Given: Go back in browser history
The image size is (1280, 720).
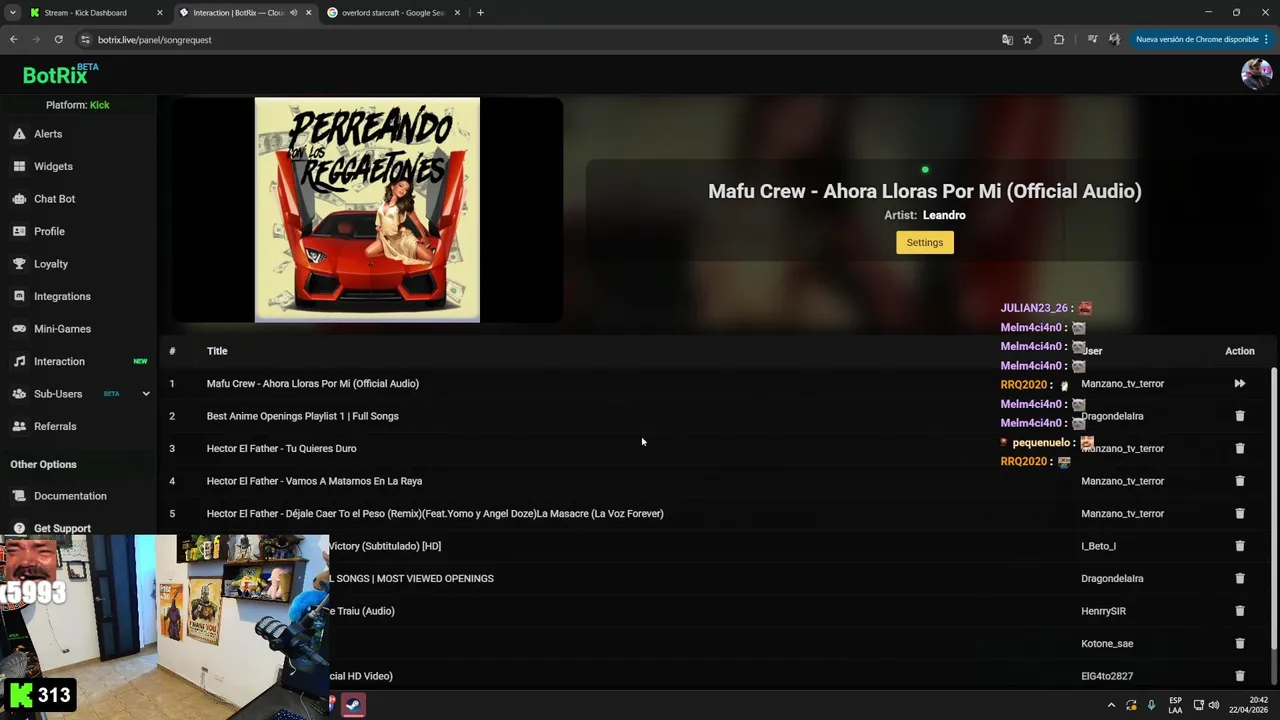Looking at the screenshot, I should point(14,40).
